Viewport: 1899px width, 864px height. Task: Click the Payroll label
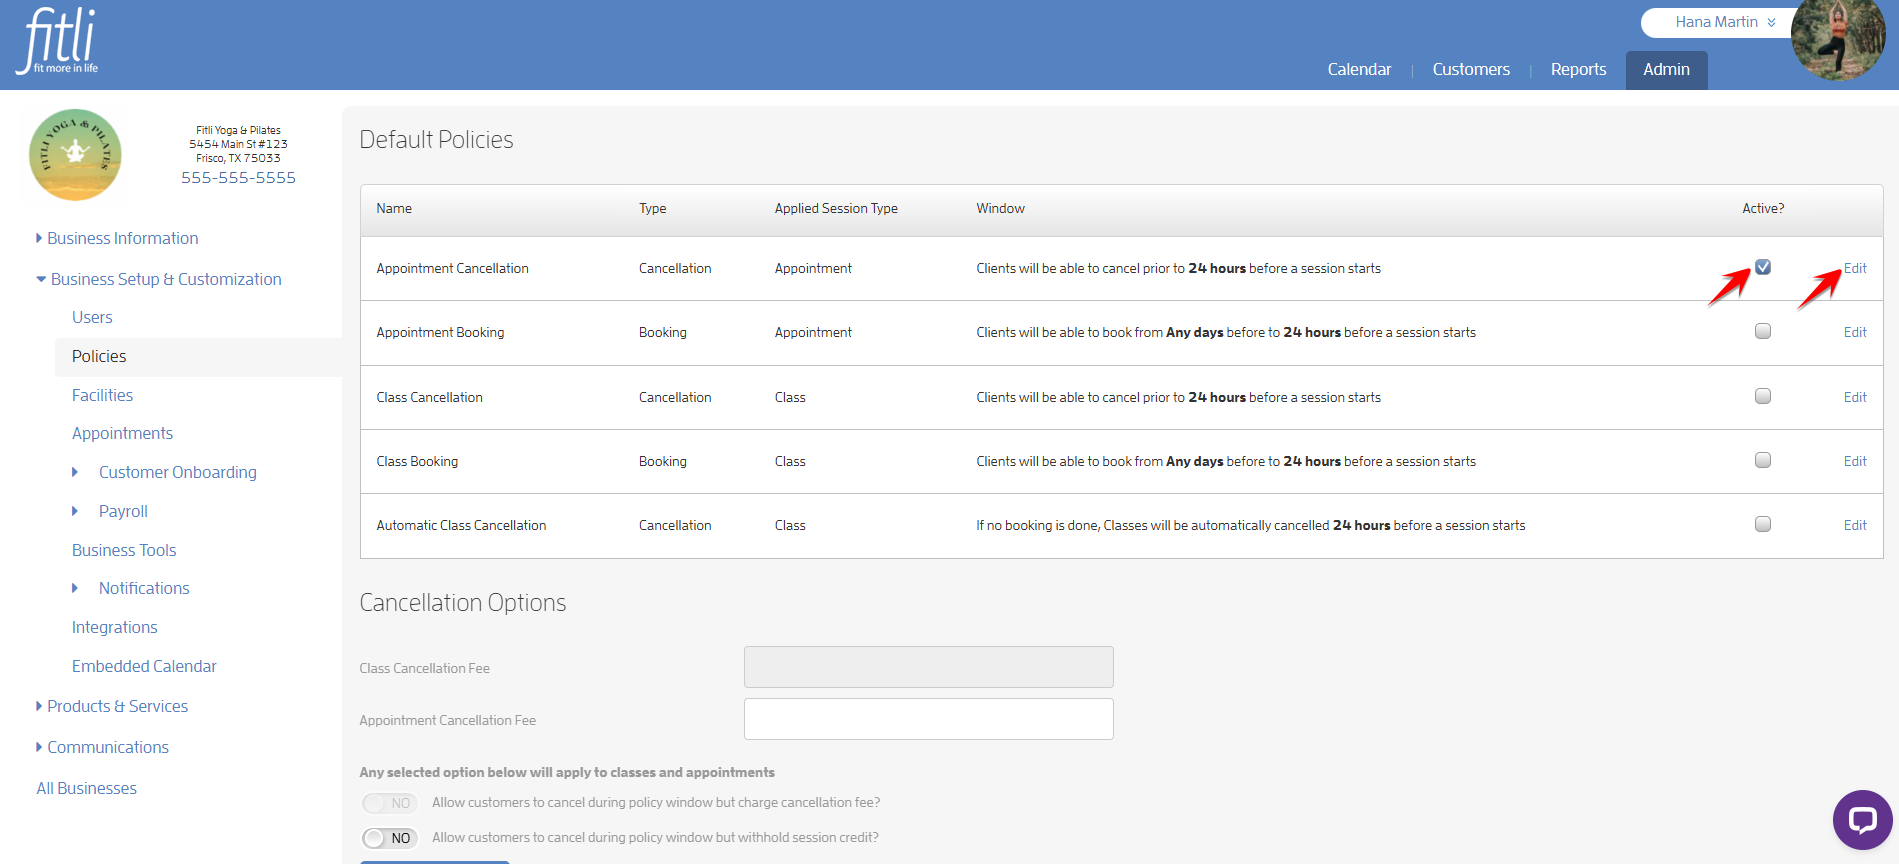[x=123, y=511]
